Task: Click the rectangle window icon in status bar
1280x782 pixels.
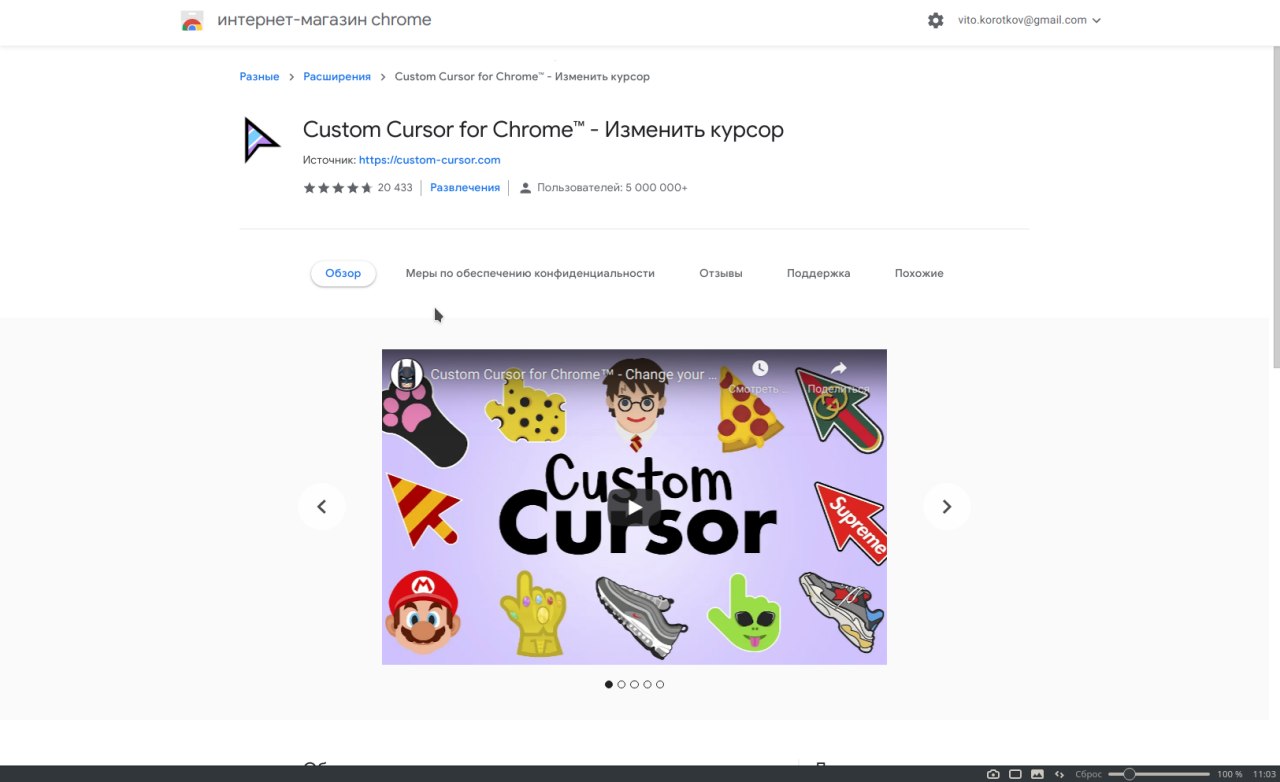Action: tap(1015, 774)
